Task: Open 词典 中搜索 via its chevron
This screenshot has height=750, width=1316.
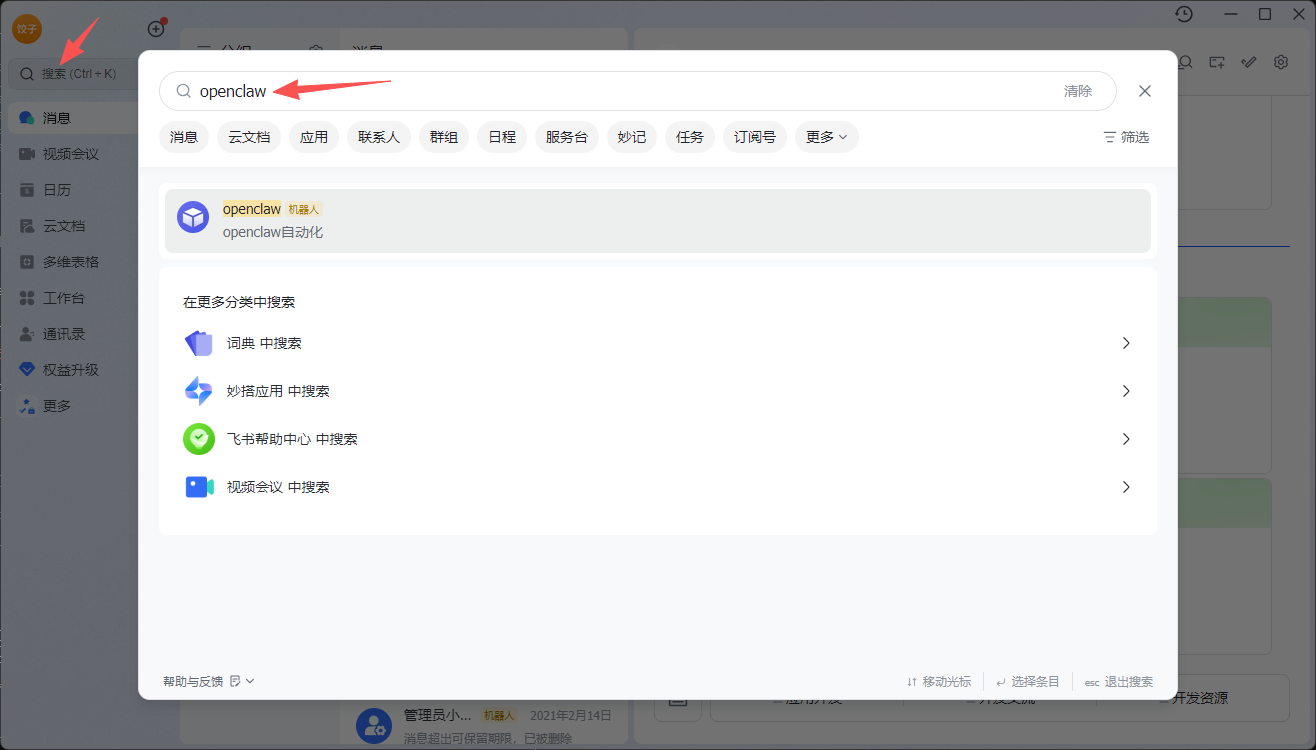Action: coord(1126,342)
